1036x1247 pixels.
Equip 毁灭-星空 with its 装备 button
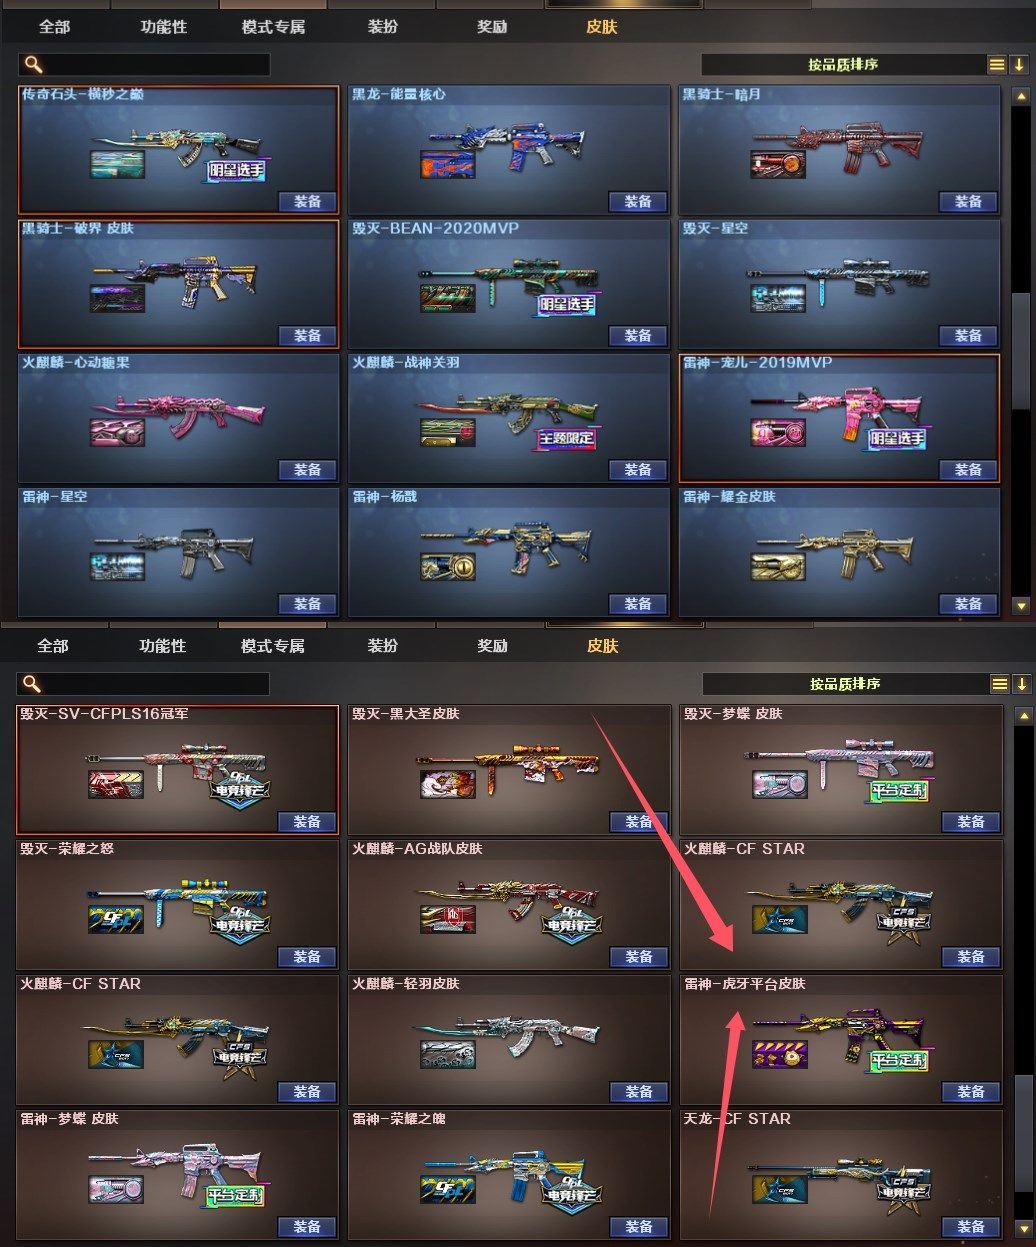point(968,335)
